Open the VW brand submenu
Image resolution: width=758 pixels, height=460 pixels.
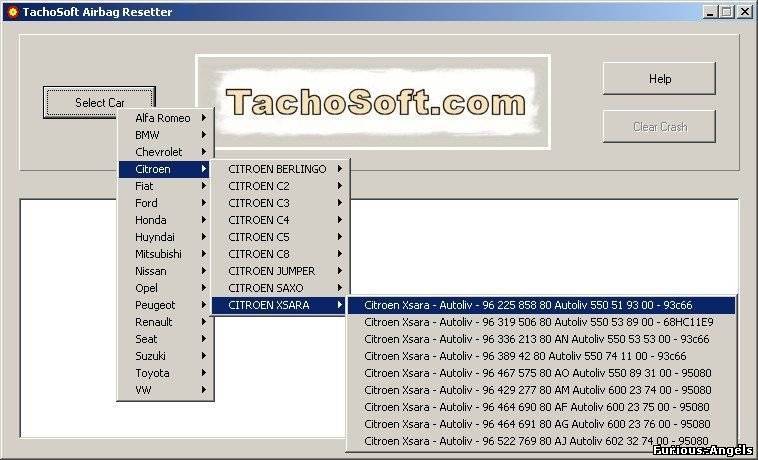click(x=164, y=390)
